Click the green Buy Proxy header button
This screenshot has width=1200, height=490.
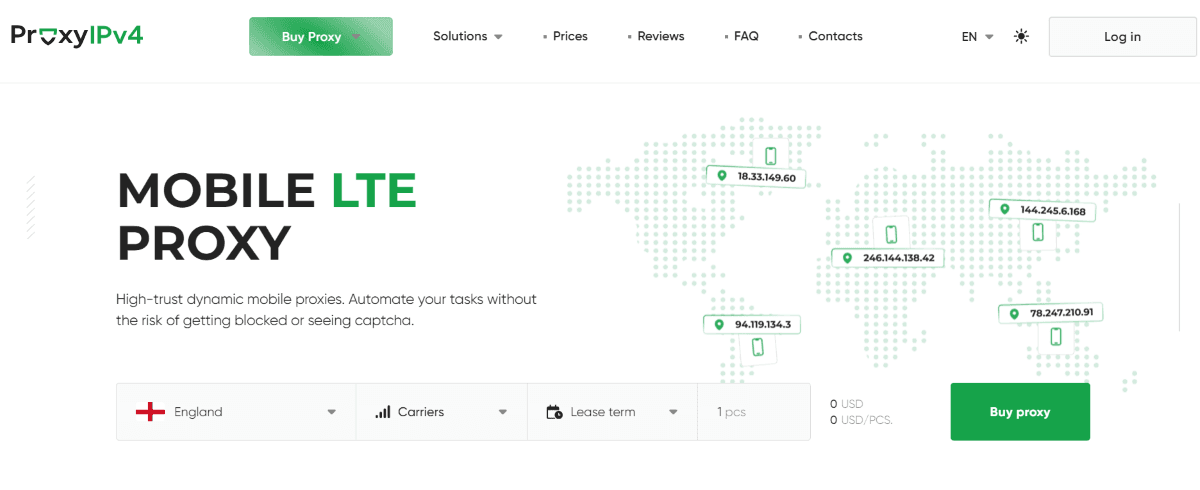[321, 36]
